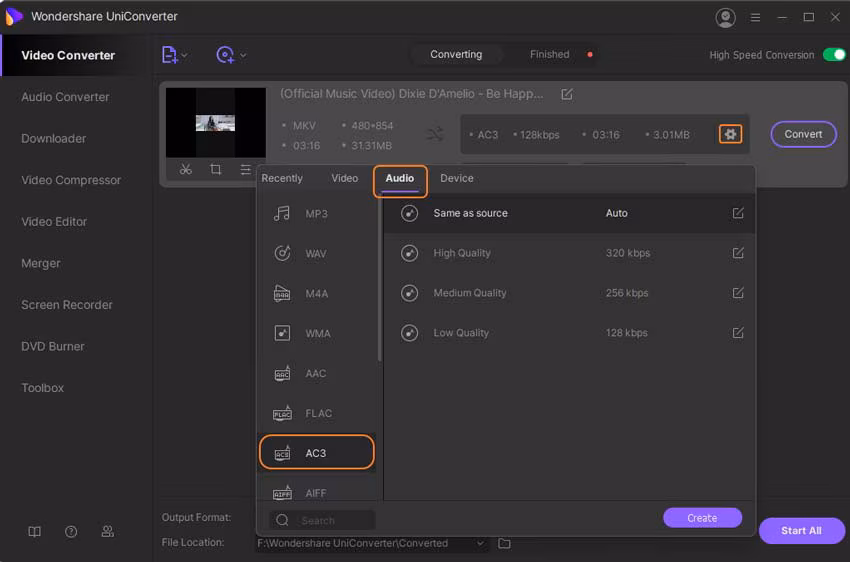Select M4A audio format
Screen dimensions: 850x562
pyautogui.click(x=317, y=294)
